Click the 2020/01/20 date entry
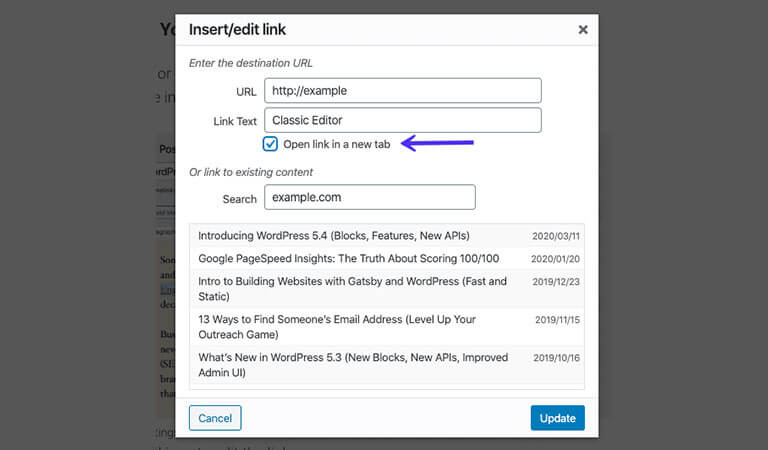768x450 pixels. click(x=555, y=259)
